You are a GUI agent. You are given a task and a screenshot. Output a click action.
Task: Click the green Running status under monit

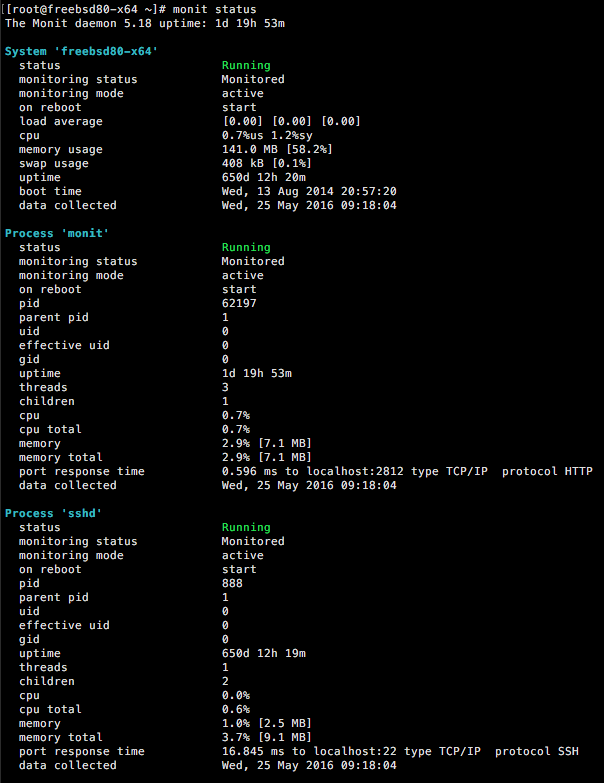tap(246, 247)
